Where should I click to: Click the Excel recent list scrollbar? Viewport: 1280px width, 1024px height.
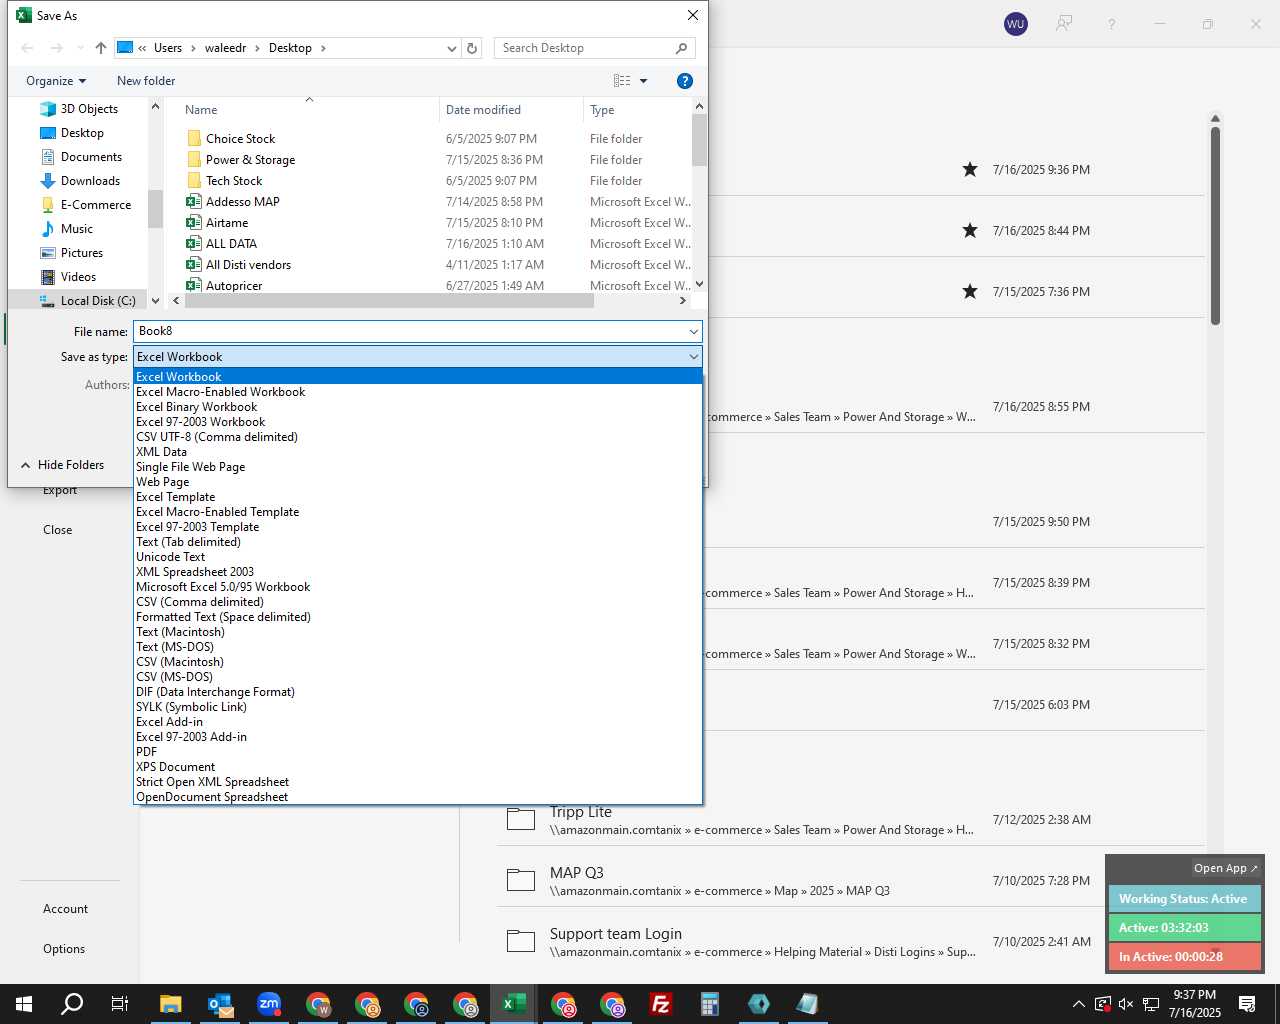[x=1215, y=225]
